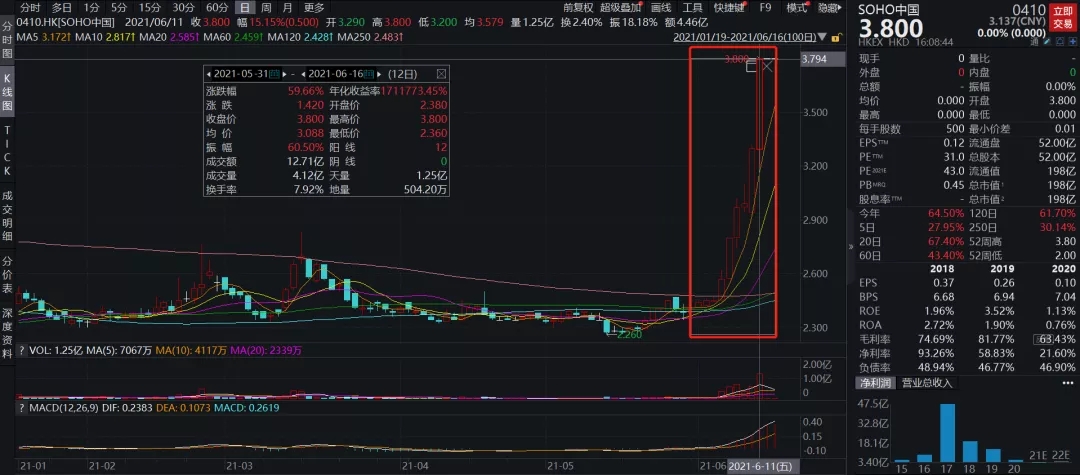
Task: Open the K线图 sidebar view
Action: 8,92
